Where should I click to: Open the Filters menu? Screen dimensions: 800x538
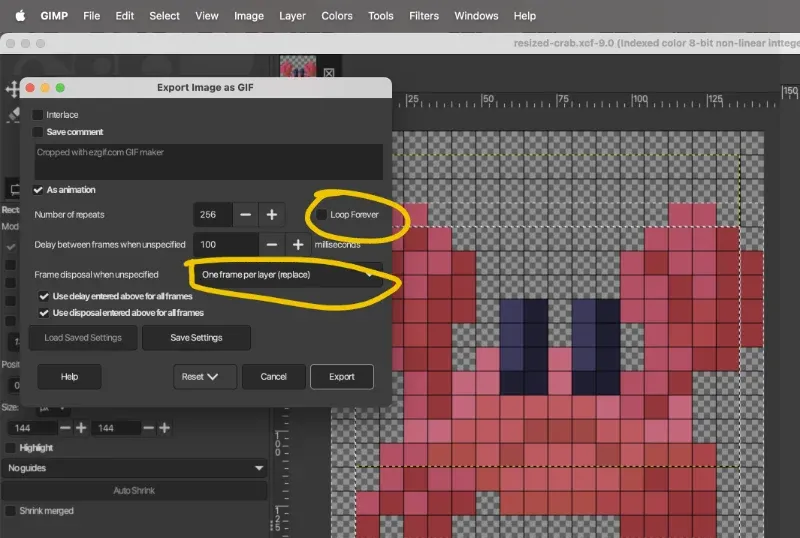coord(424,16)
